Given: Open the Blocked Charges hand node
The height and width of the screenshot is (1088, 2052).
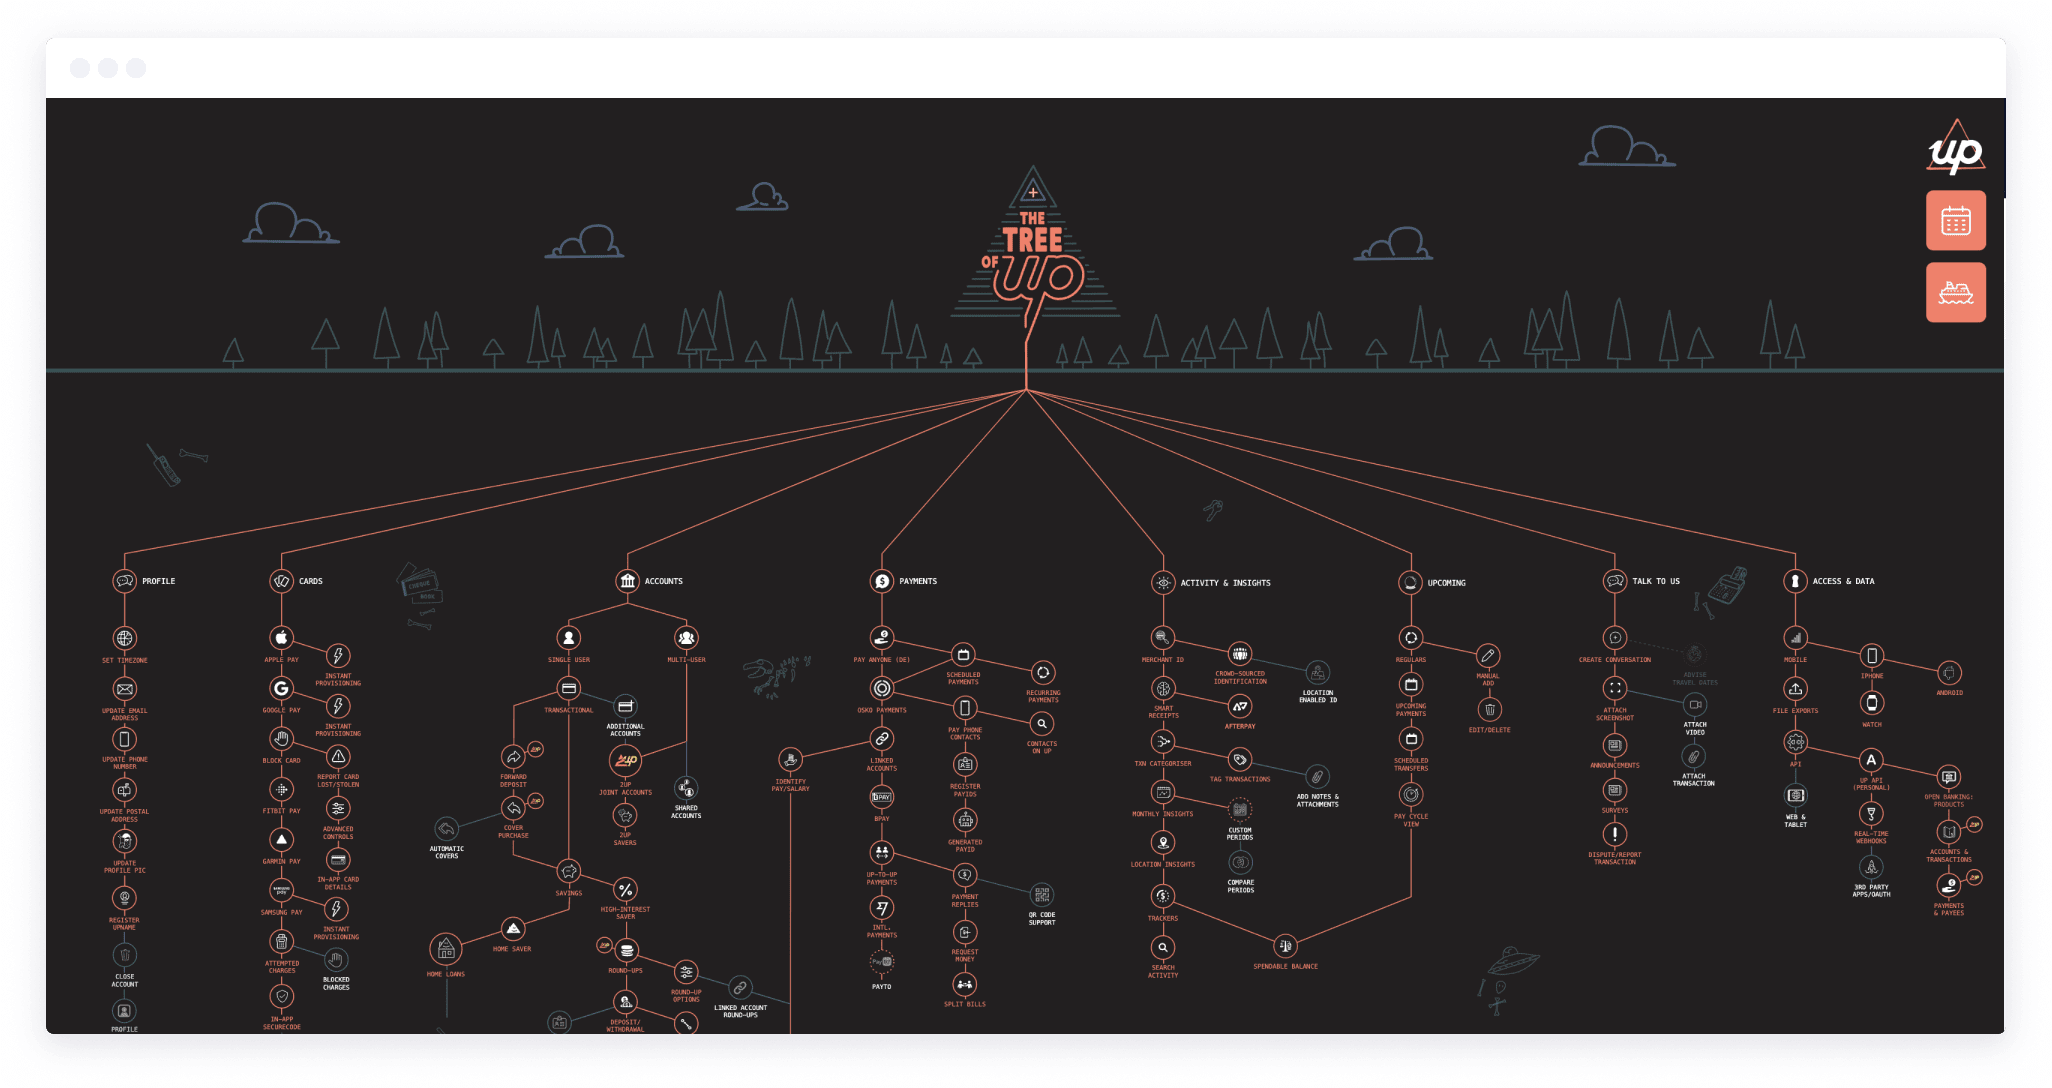Looking at the screenshot, I should [336, 960].
